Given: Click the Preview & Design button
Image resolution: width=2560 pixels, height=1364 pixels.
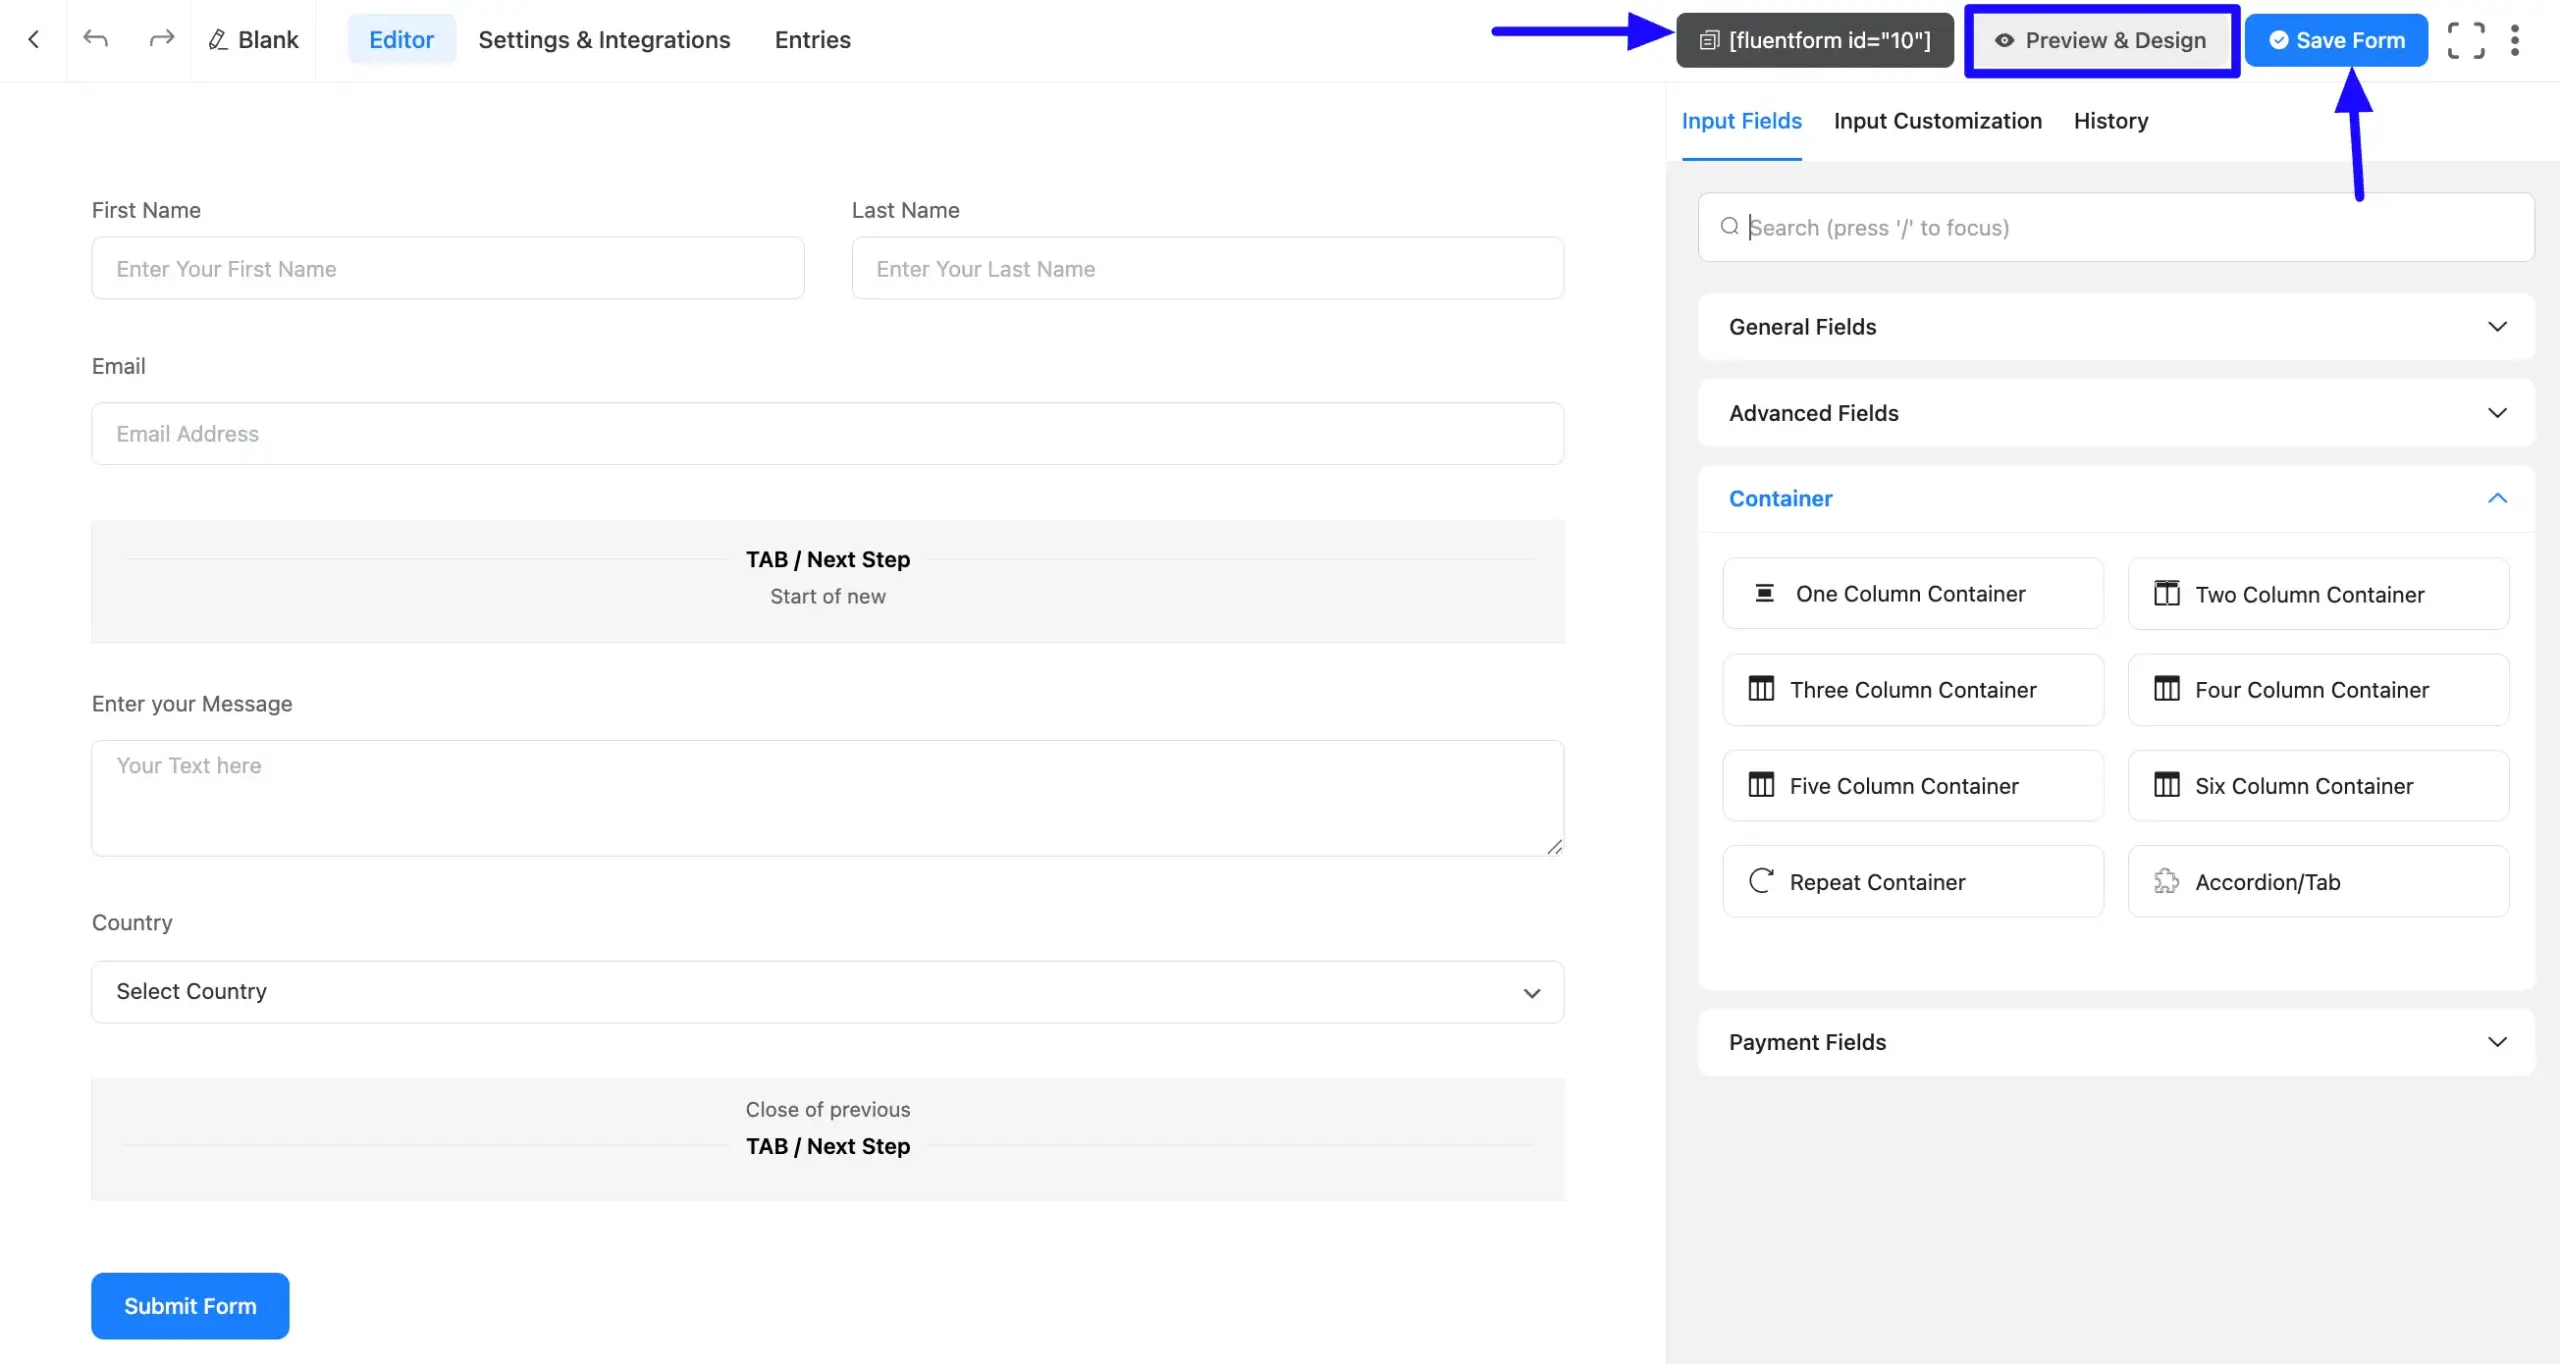Looking at the screenshot, I should [2101, 40].
